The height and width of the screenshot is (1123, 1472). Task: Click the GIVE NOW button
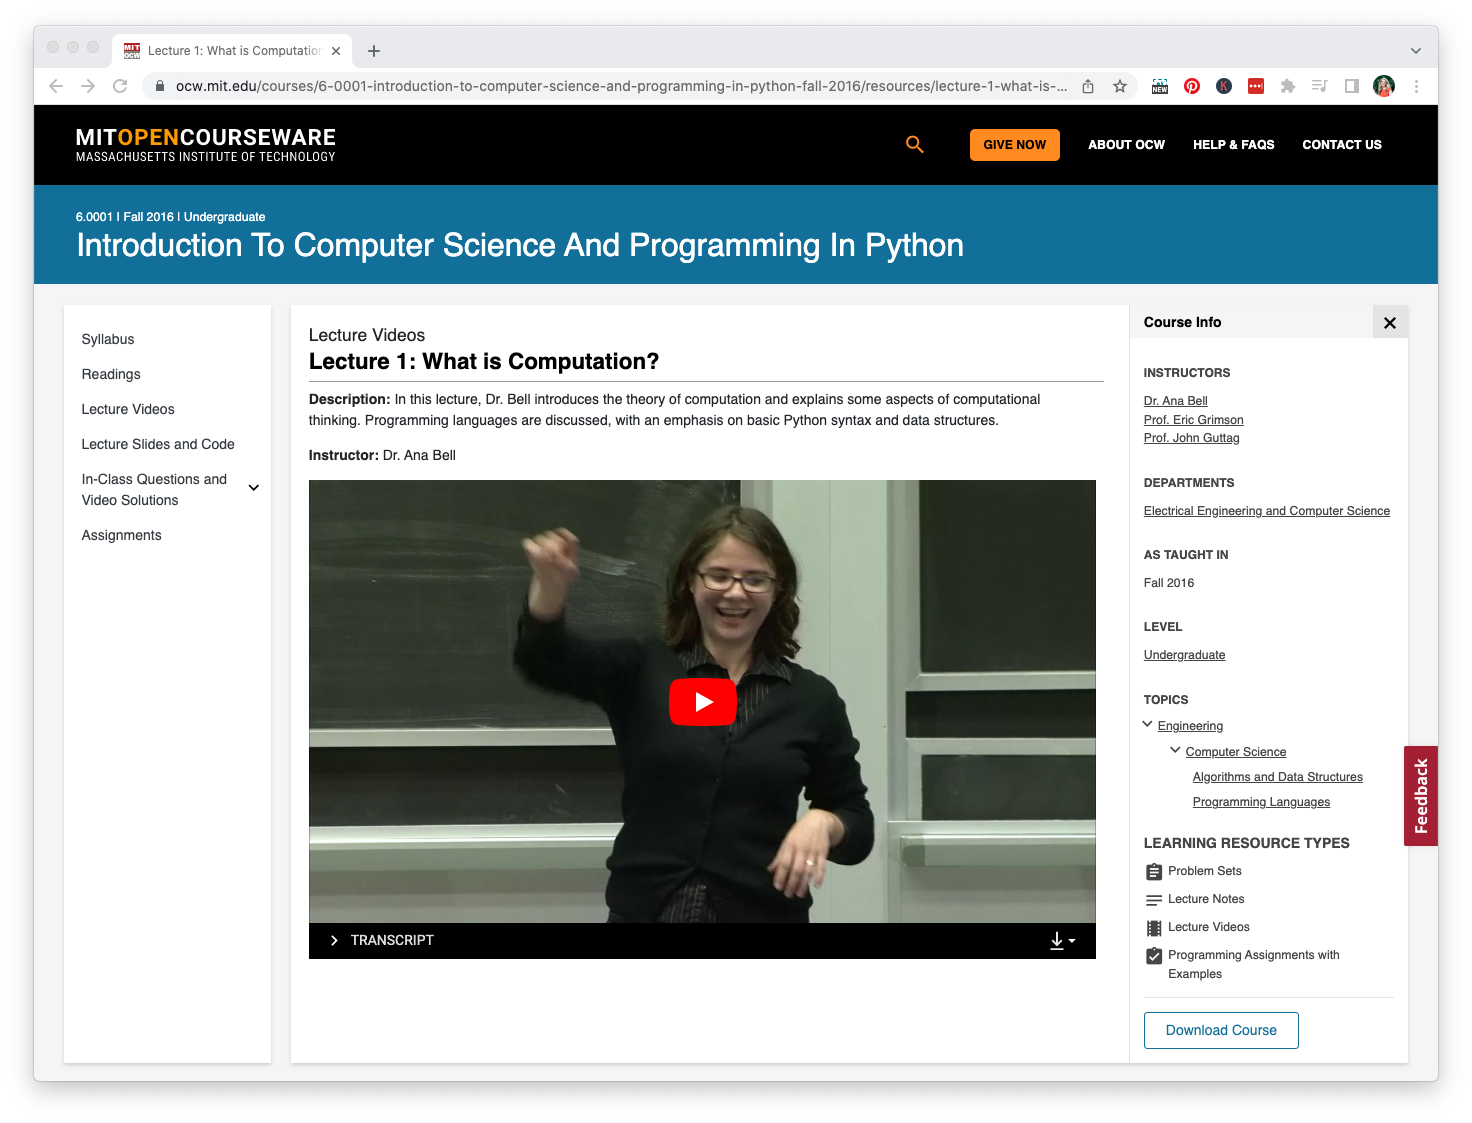pyautogui.click(x=1014, y=145)
